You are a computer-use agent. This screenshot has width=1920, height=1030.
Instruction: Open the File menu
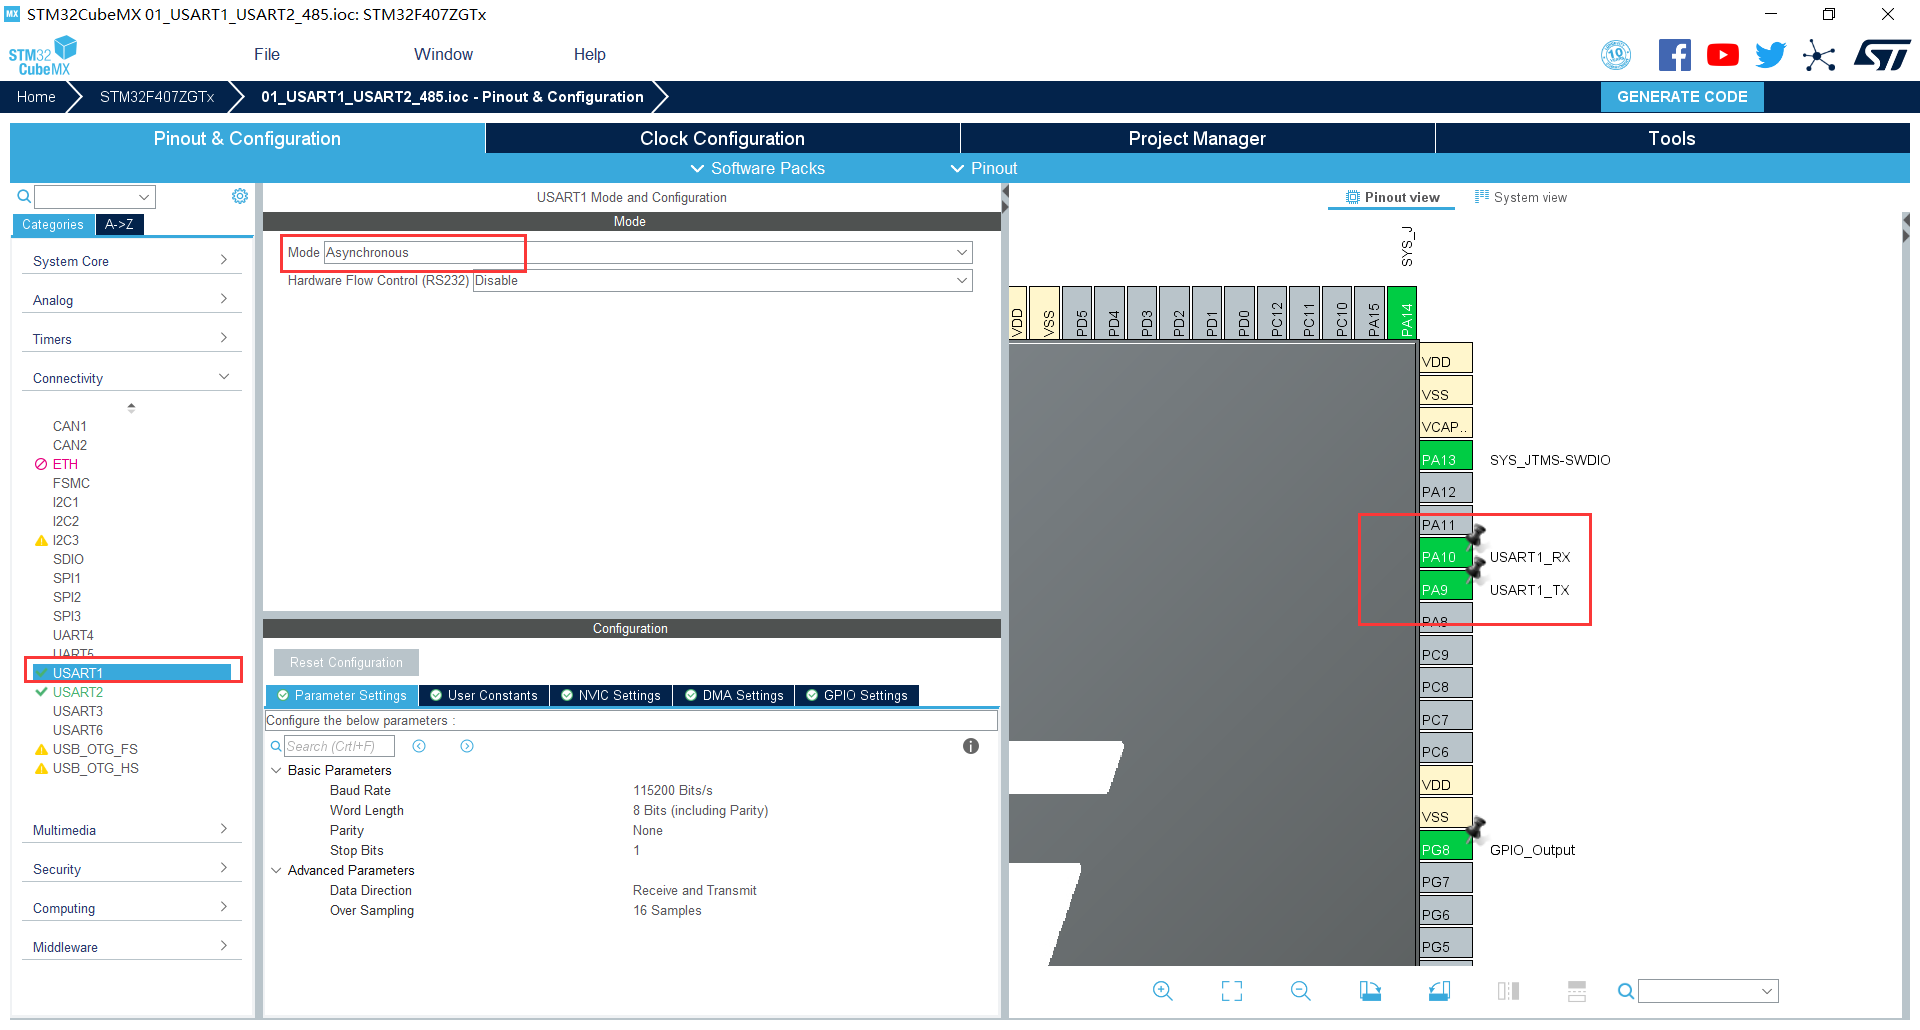click(x=267, y=54)
